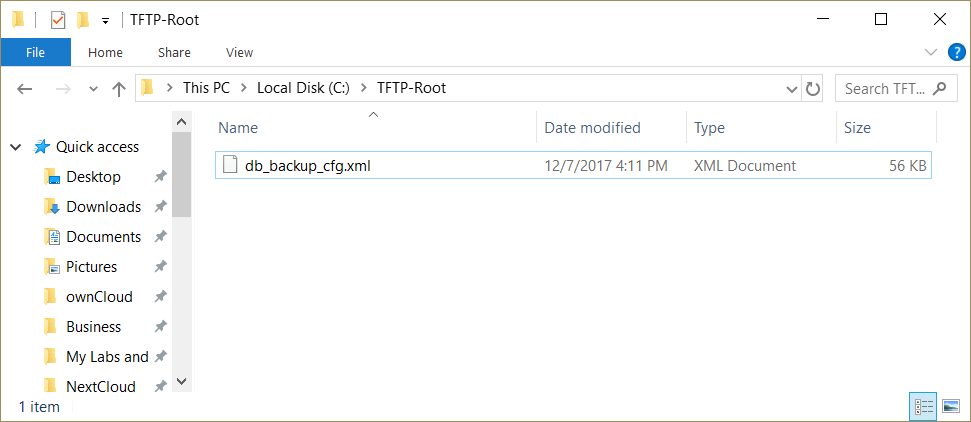Viewport: 971px width, 422px height.
Task: Open Recent locations dropdown arrow
Action: point(94,88)
